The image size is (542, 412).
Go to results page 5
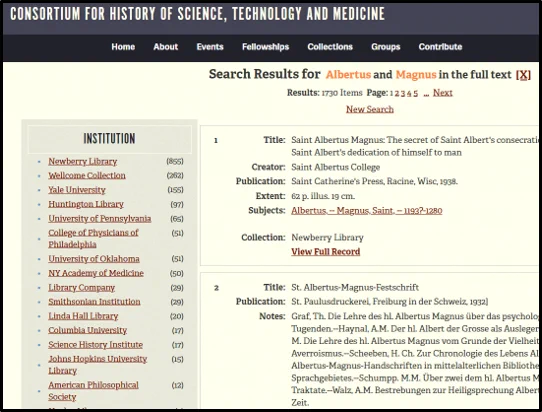click(x=415, y=93)
